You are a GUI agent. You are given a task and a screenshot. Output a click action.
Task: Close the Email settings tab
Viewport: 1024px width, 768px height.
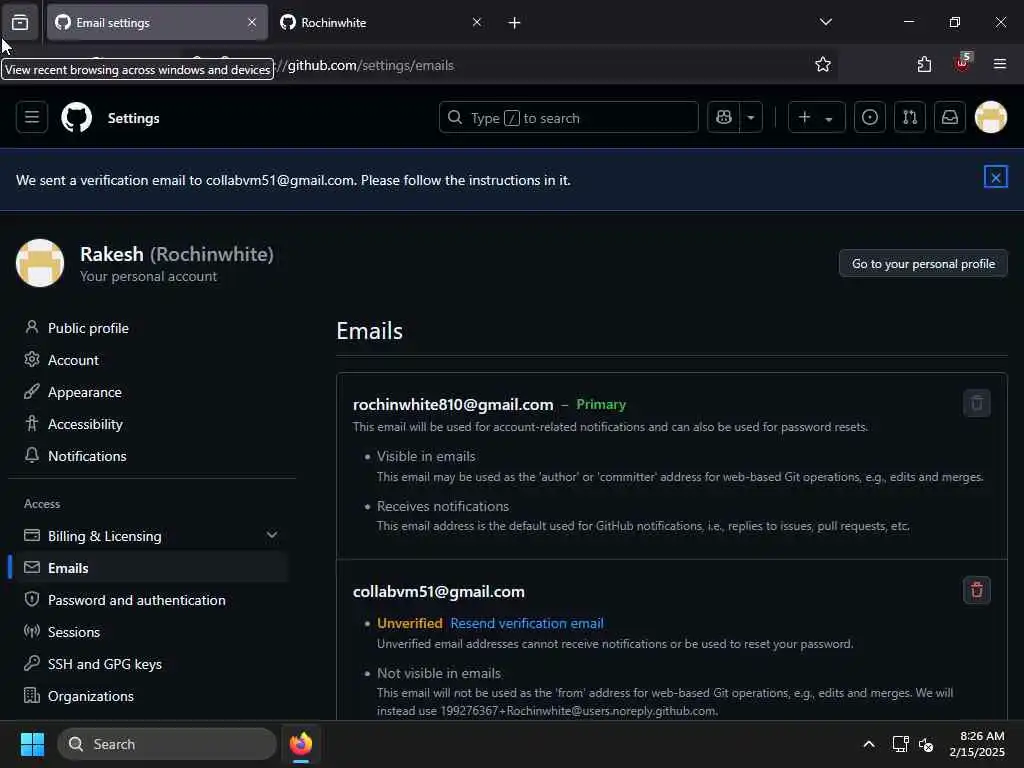click(252, 22)
